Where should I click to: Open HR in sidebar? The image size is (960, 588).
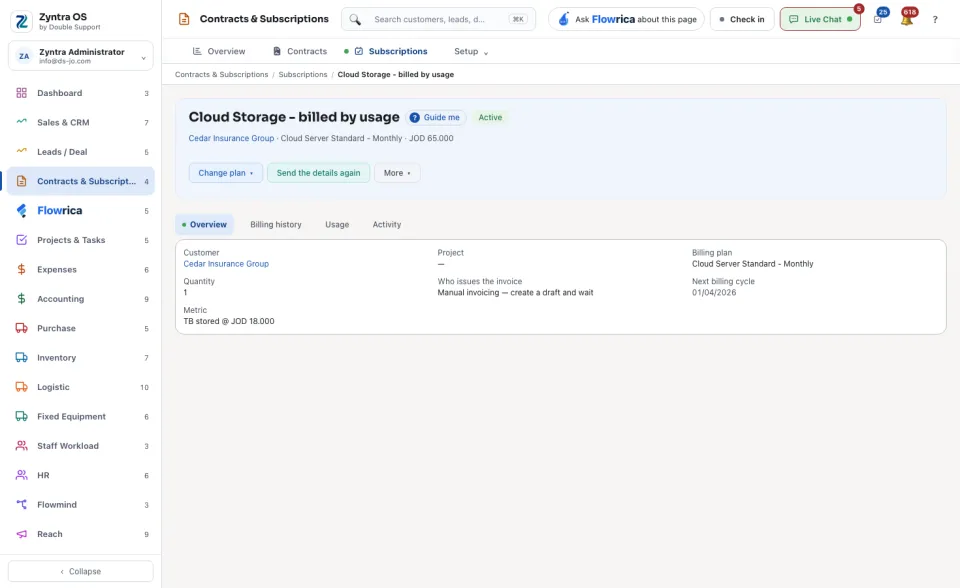click(81, 475)
